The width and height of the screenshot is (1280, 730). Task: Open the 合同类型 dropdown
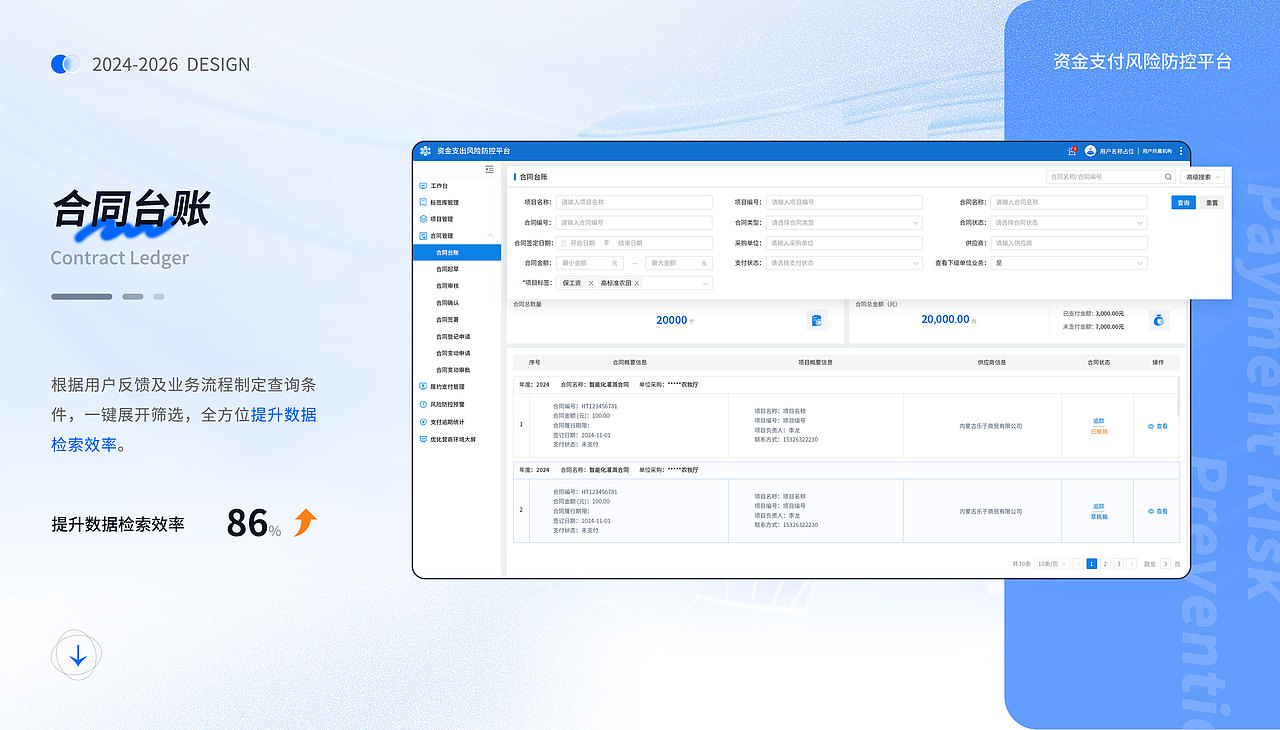[844, 223]
